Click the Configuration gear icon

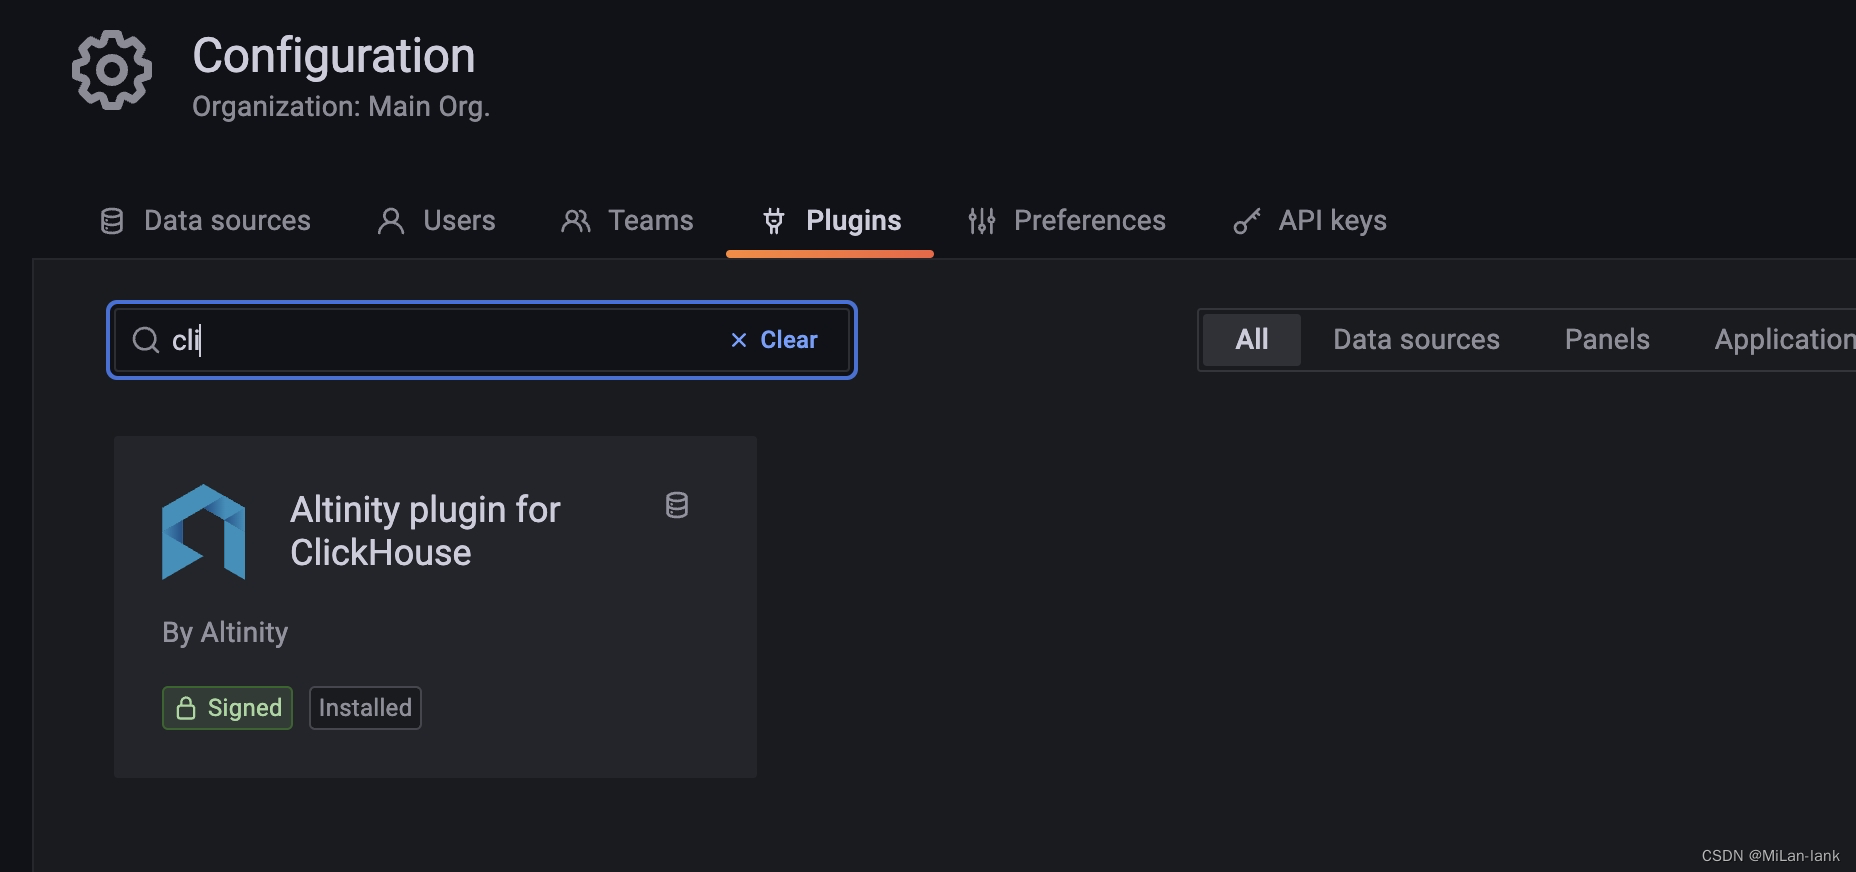click(112, 70)
